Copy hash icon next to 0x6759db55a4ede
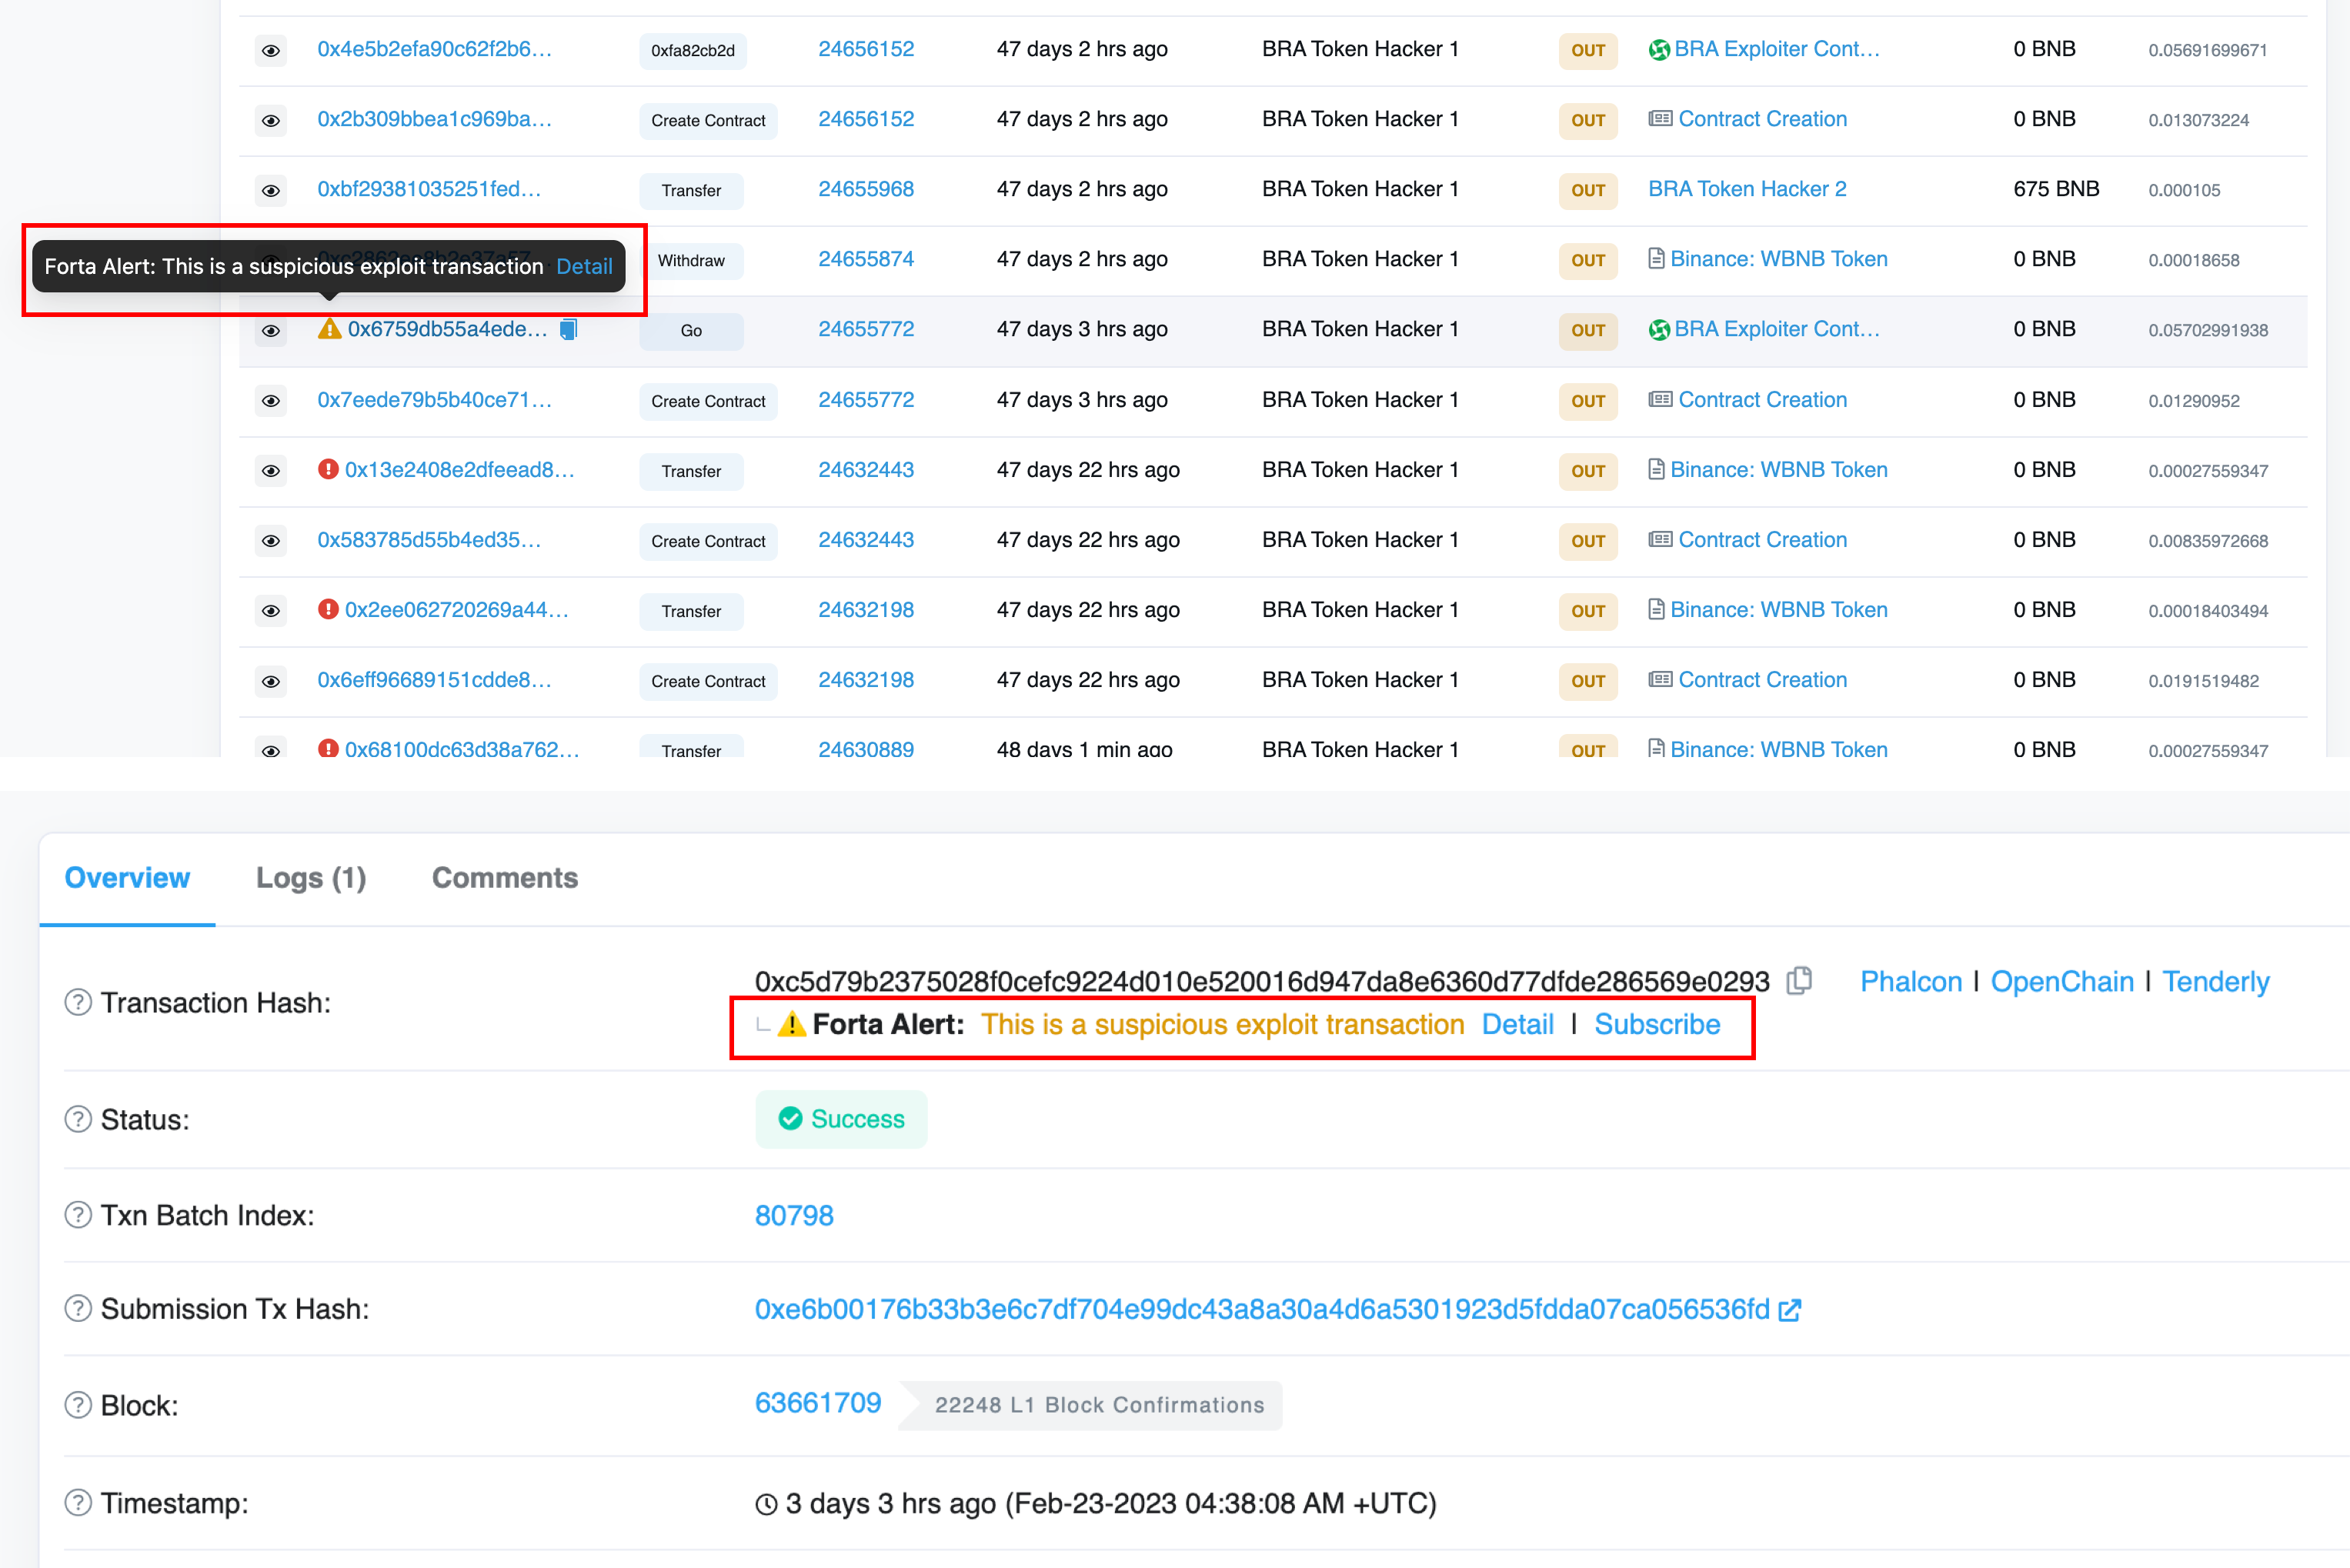The height and width of the screenshot is (1568, 2350). pyautogui.click(x=568, y=329)
